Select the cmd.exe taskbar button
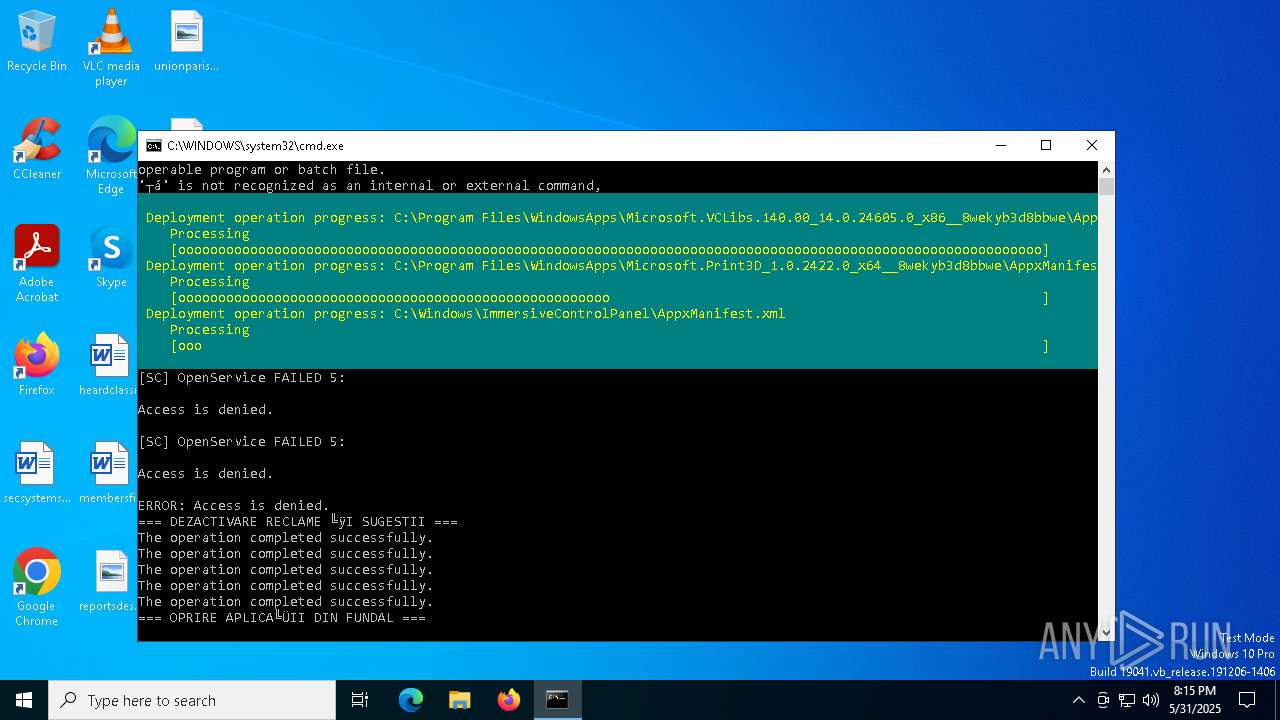 [x=558, y=700]
